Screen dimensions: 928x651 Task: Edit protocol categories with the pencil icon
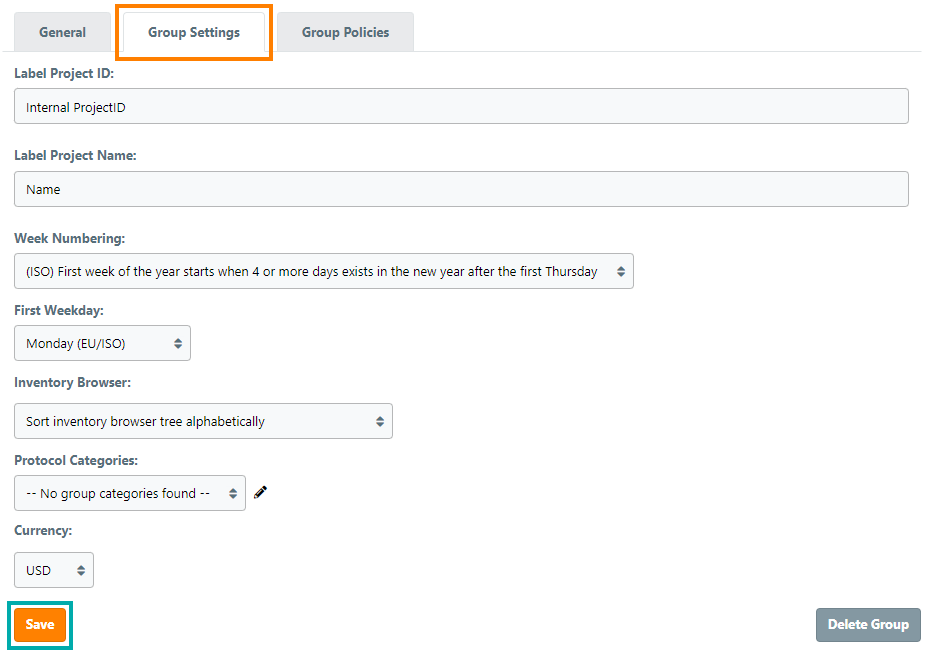point(261,492)
